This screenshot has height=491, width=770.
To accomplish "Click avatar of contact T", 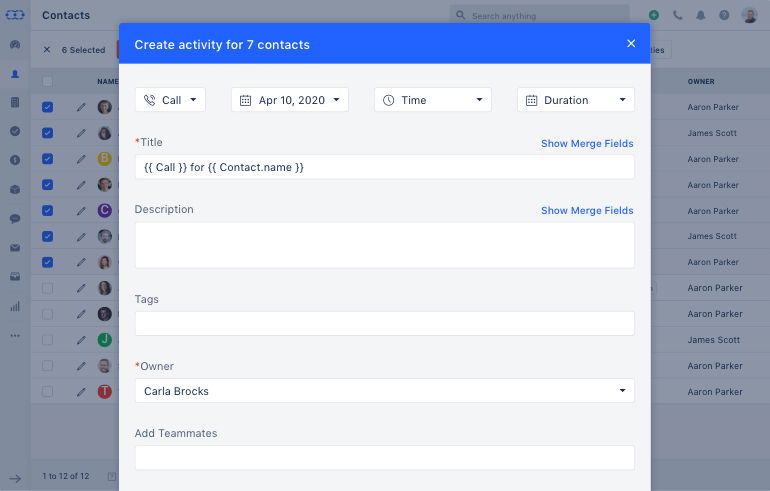I will 105,391.
